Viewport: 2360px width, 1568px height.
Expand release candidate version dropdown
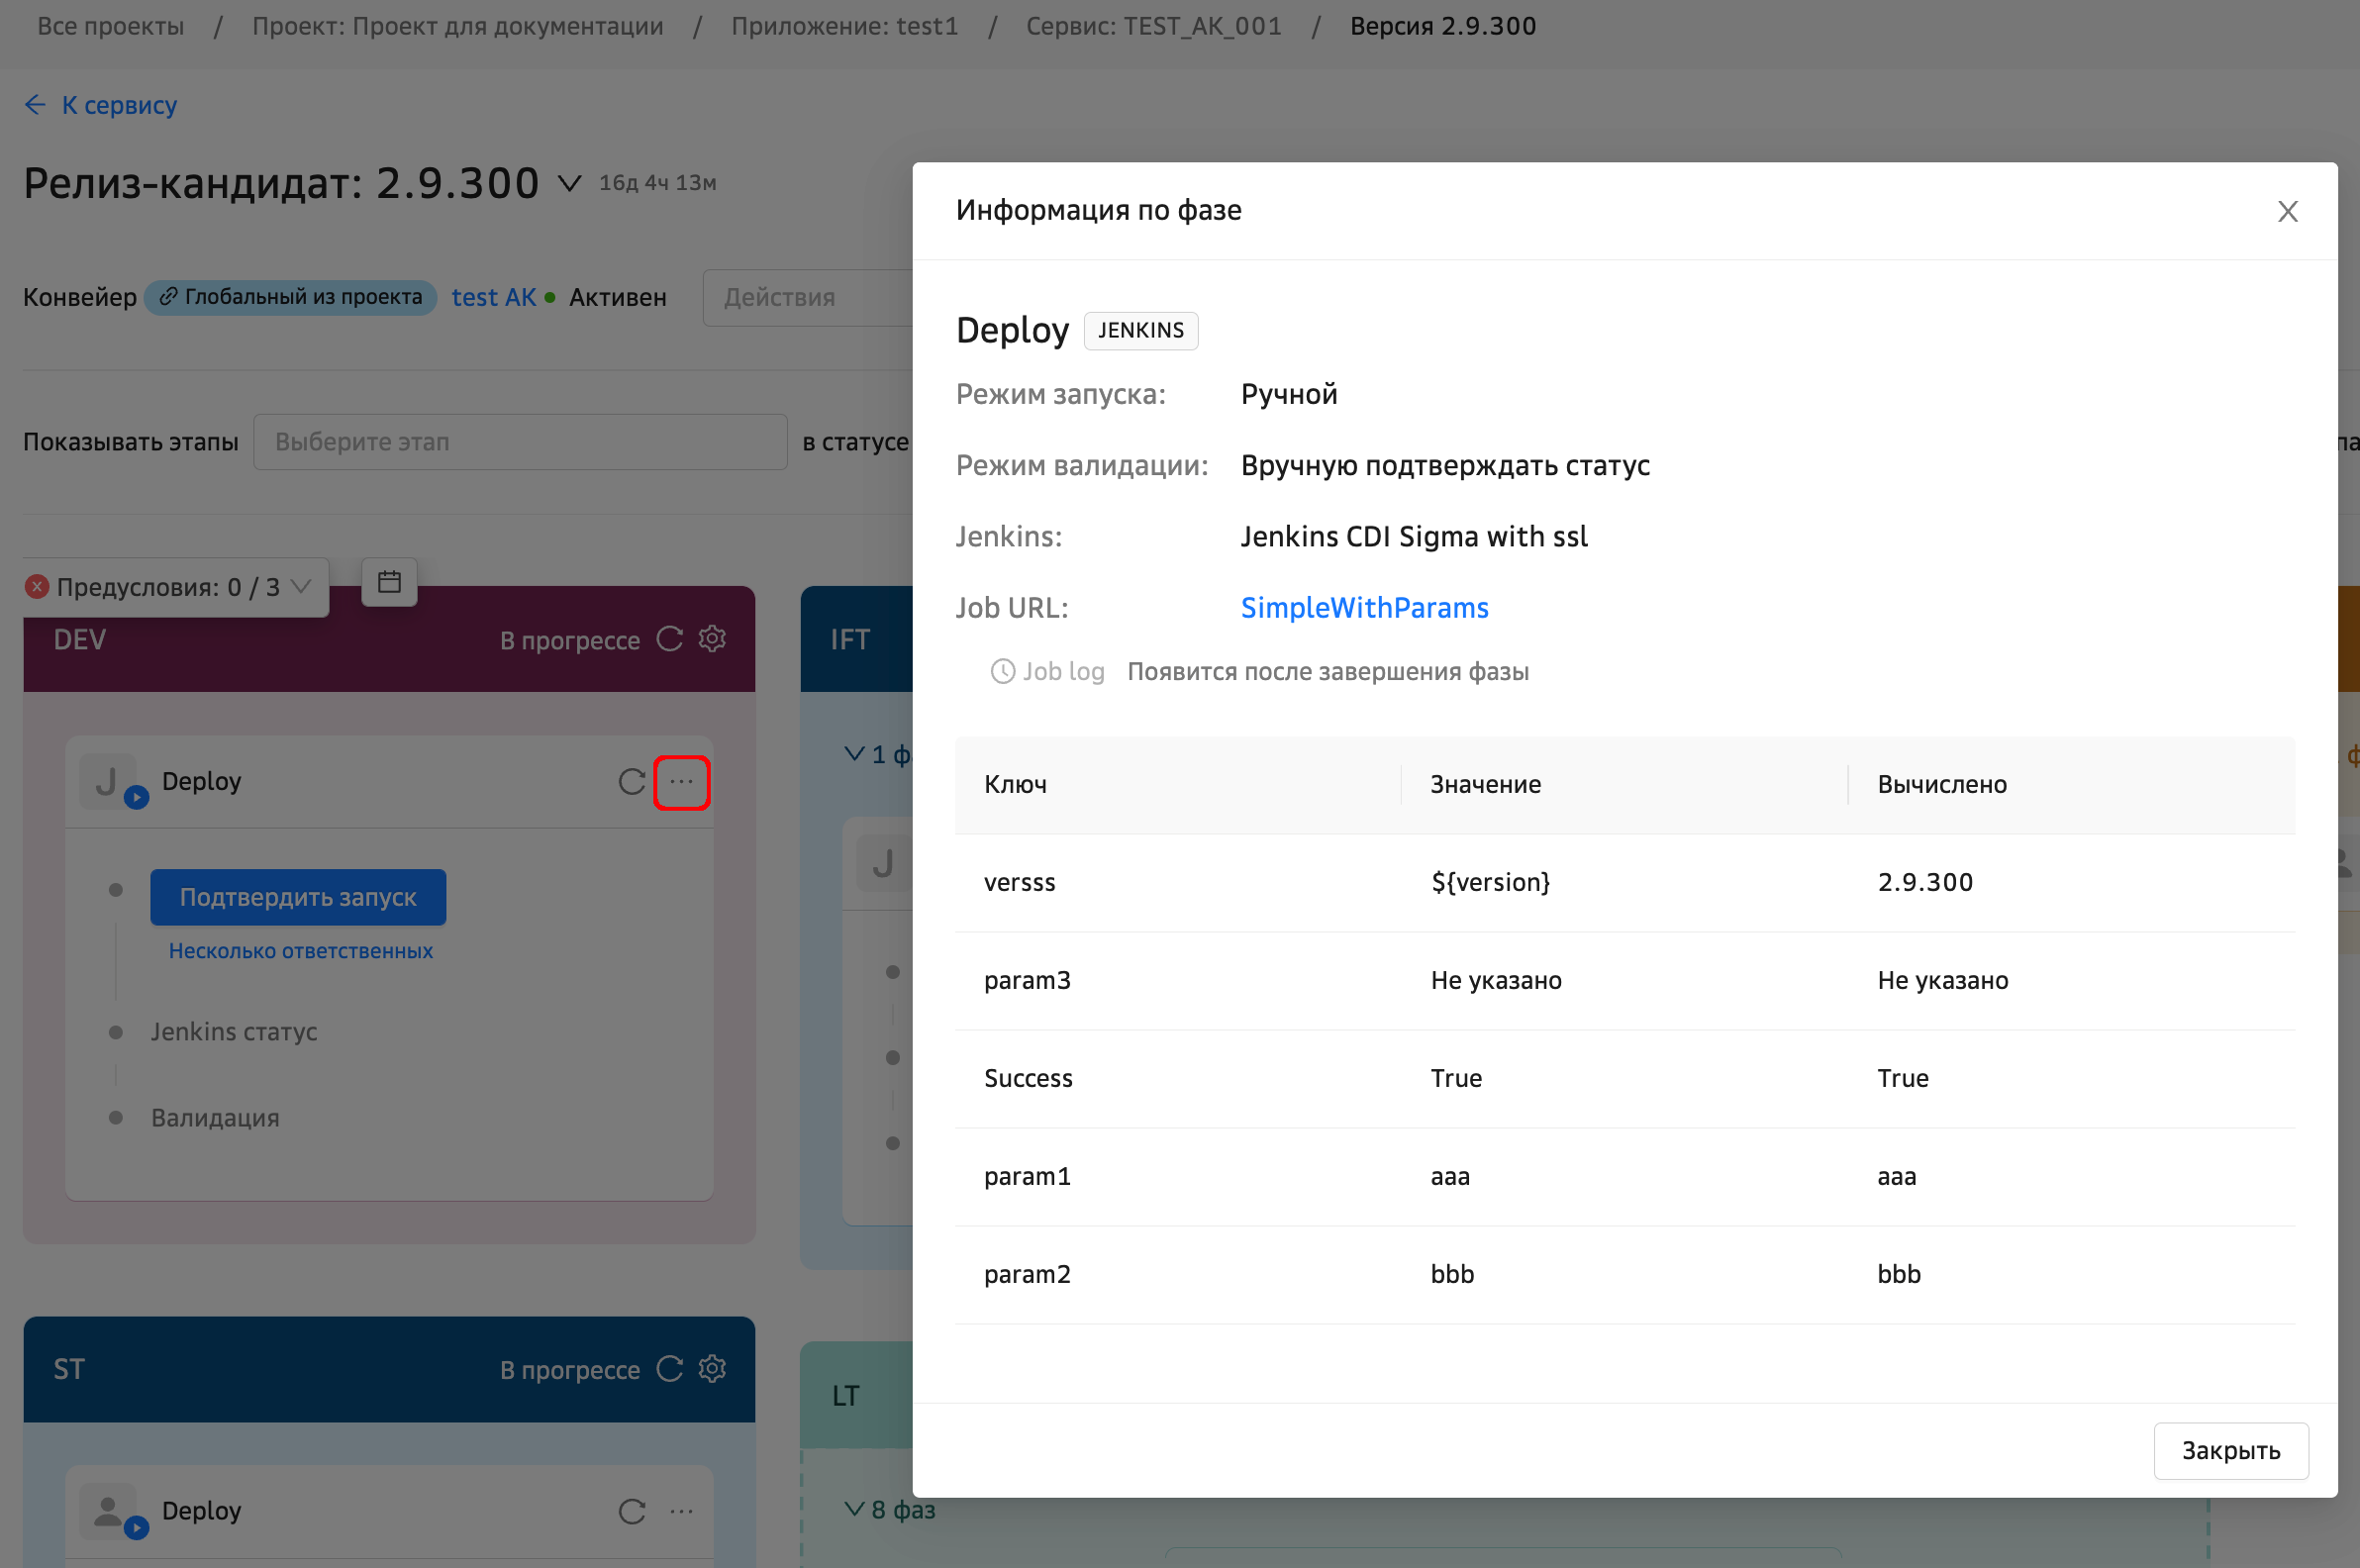[x=569, y=184]
